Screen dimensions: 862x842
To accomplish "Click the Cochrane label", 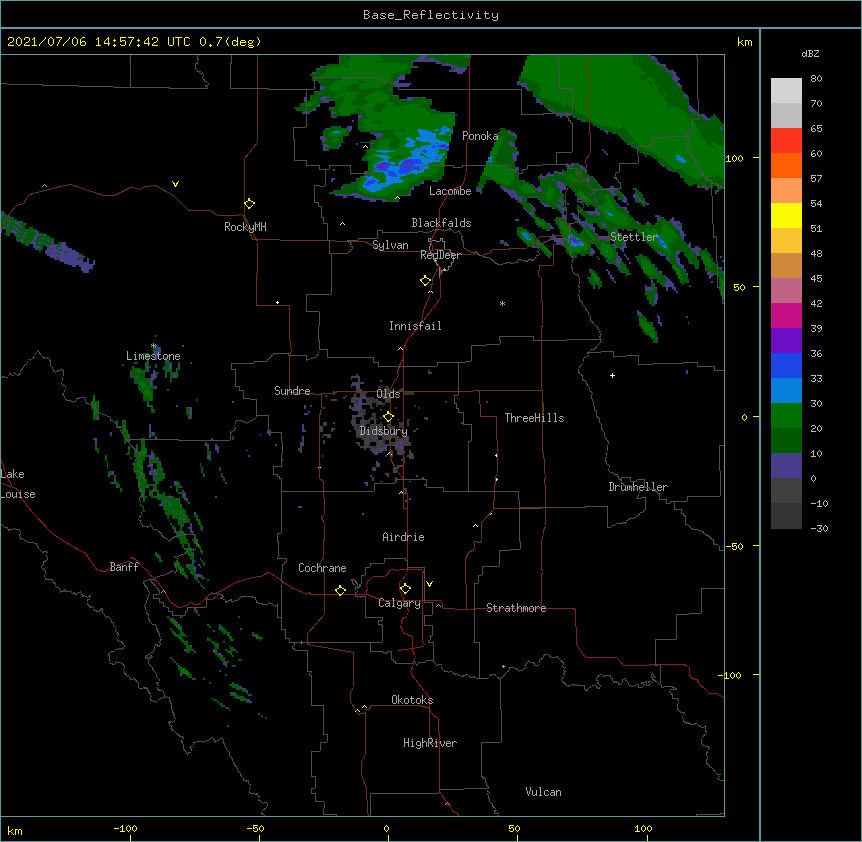I will tap(322, 568).
